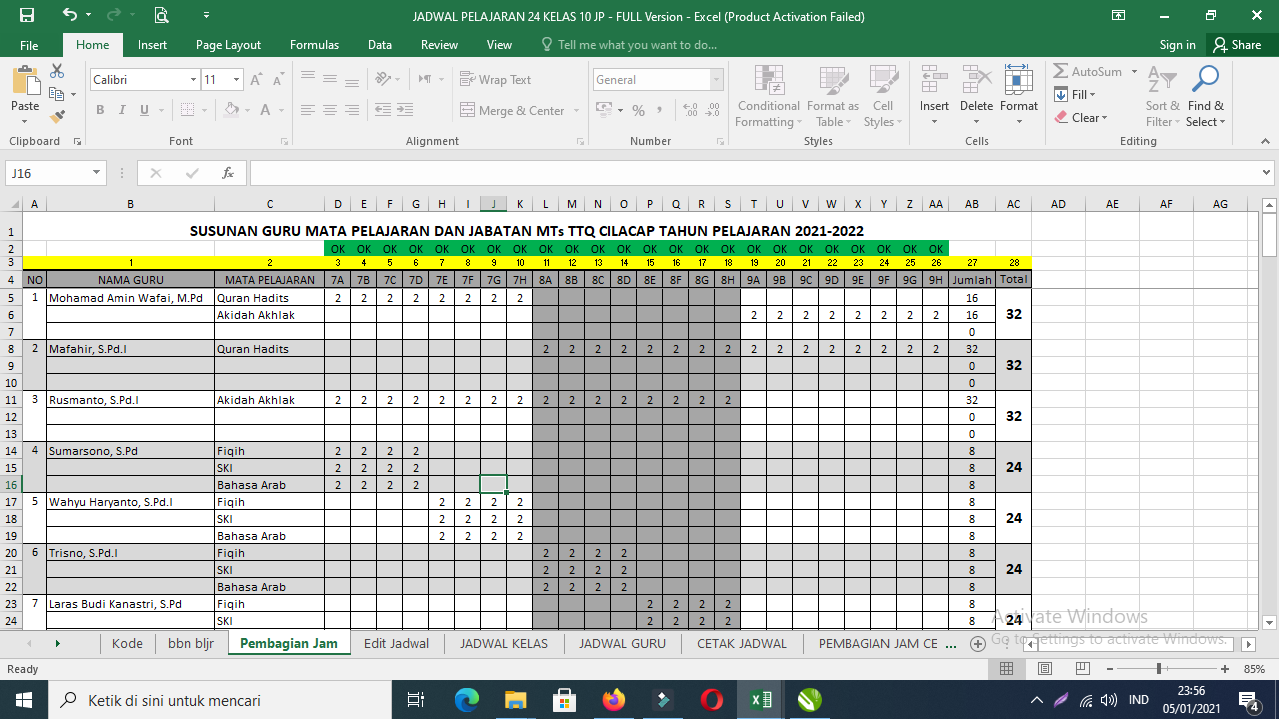
Task: Open the General number format dropdown
Action: coord(716,80)
